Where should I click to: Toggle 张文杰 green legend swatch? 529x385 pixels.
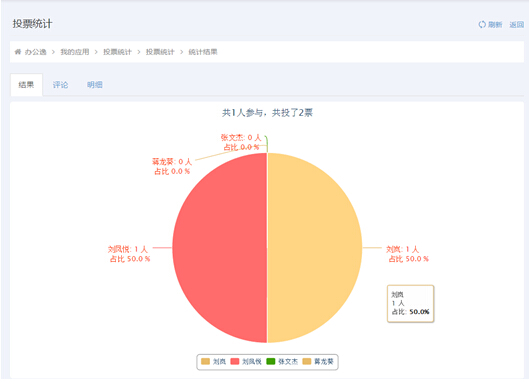271,361
